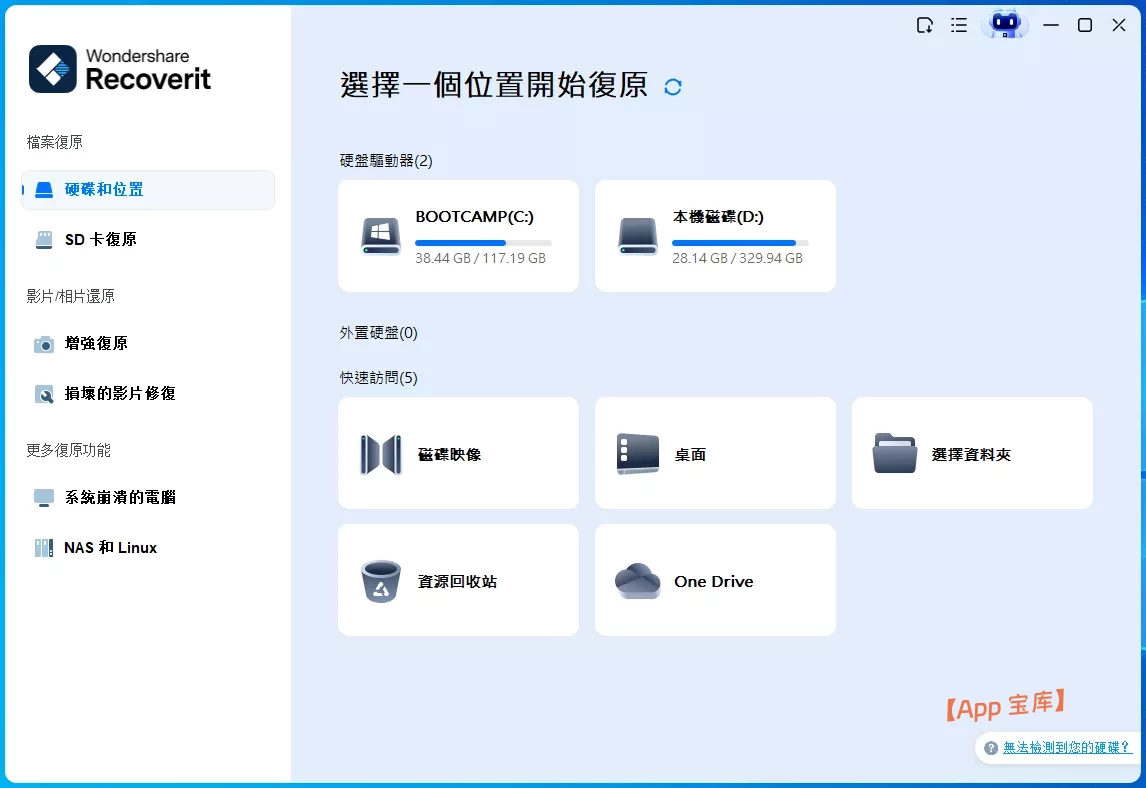This screenshot has width=1146, height=788.
Task: Select the BOOTCAMP(C:) drive
Action: pyautogui.click(x=458, y=236)
